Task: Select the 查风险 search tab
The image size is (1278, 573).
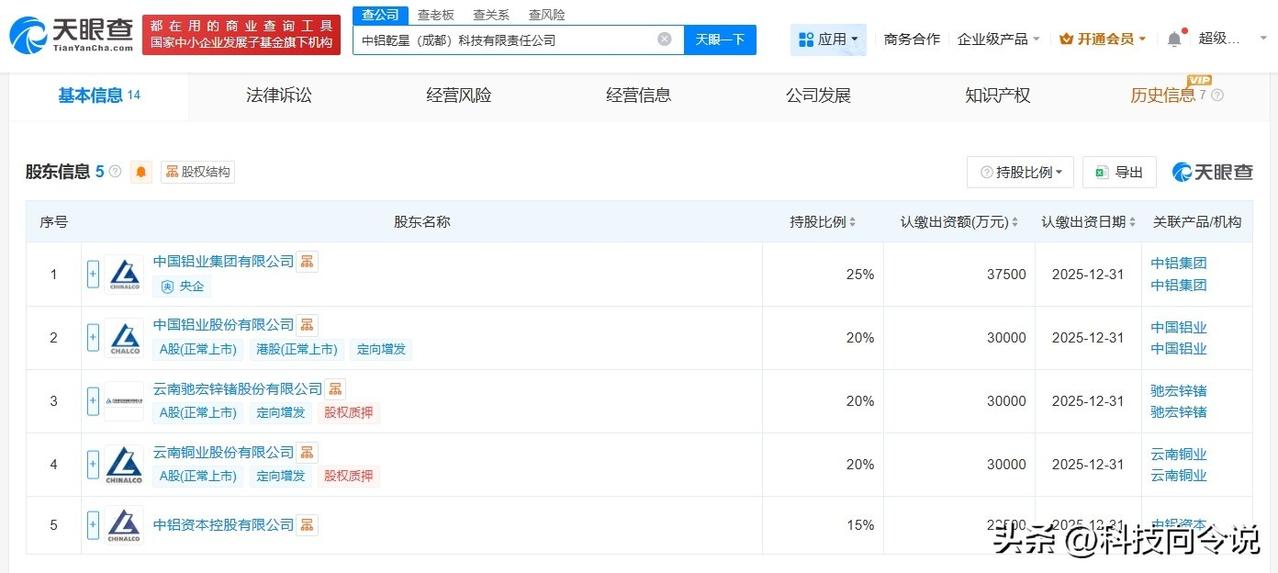Action: (x=547, y=15)
